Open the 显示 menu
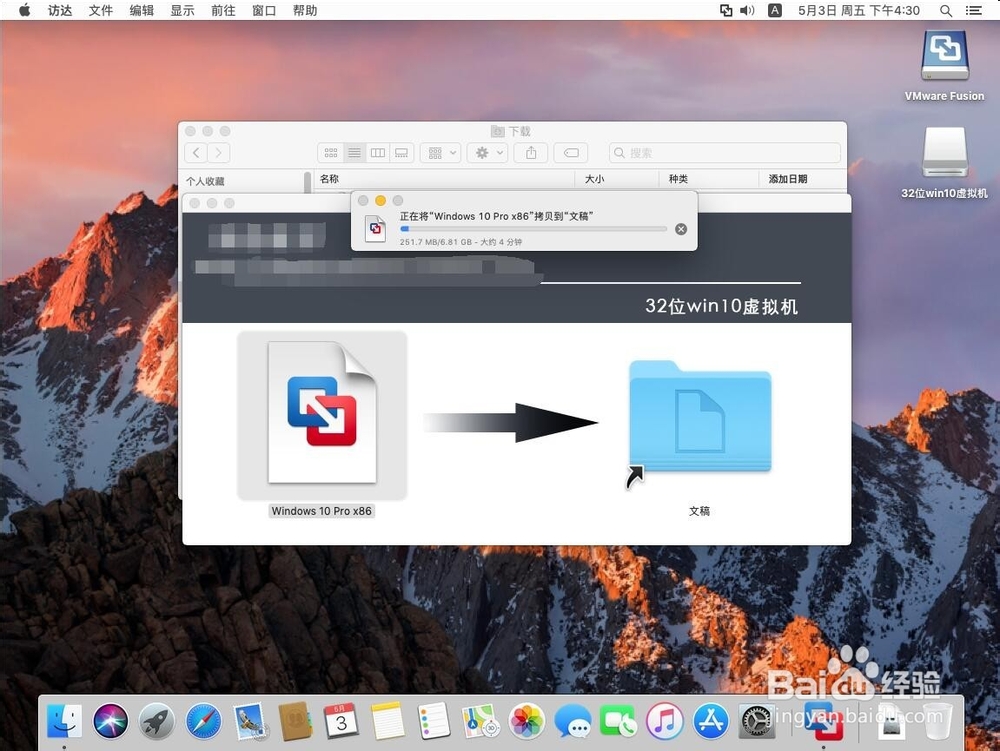The image size is (1000, 751). 182,10
